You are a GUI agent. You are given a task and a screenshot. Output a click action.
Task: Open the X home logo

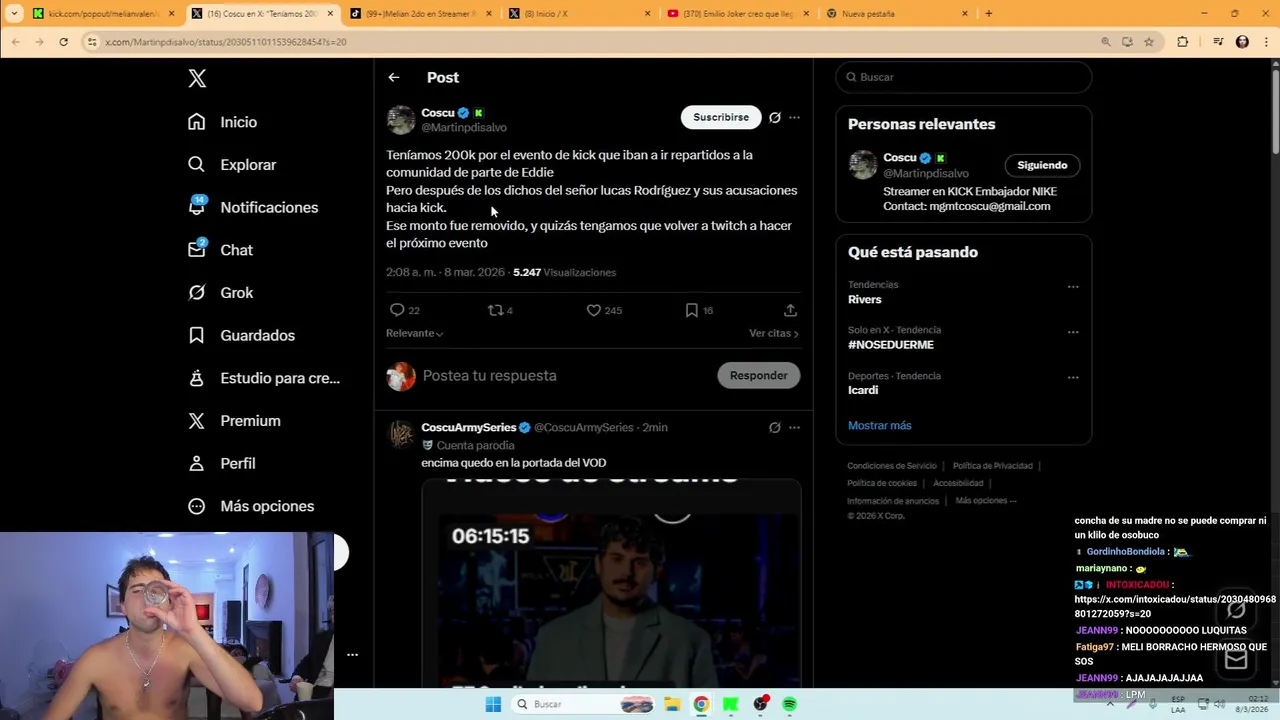[x=197, y=79]
